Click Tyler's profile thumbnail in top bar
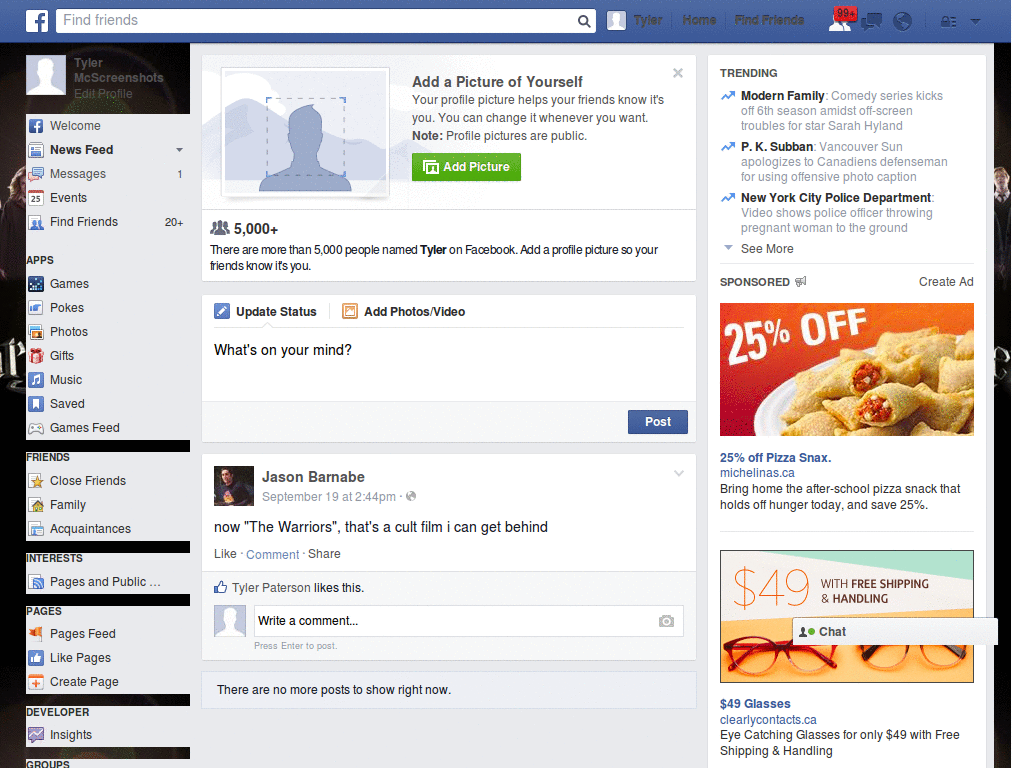Screen dimensions: 1024x768 coord(616,20)
